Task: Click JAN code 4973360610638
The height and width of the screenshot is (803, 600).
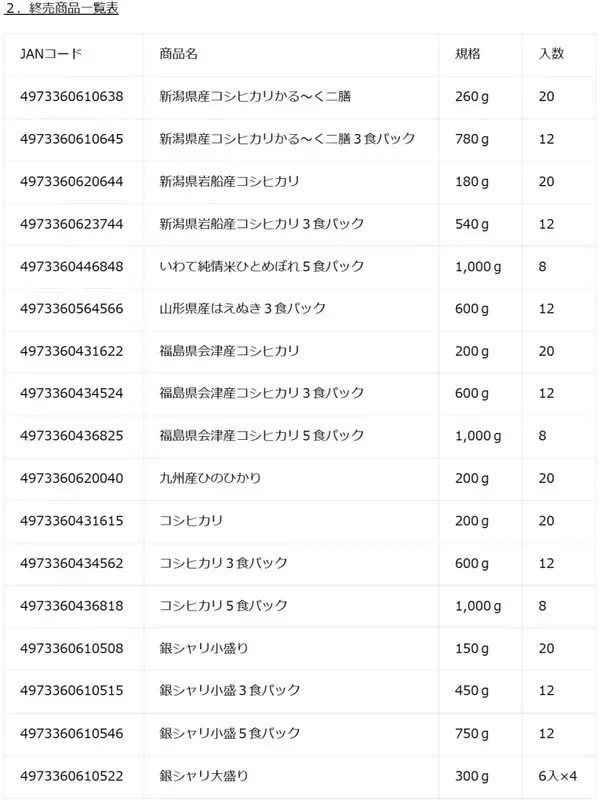Action: pyautogui.click(x=71, y=97)
